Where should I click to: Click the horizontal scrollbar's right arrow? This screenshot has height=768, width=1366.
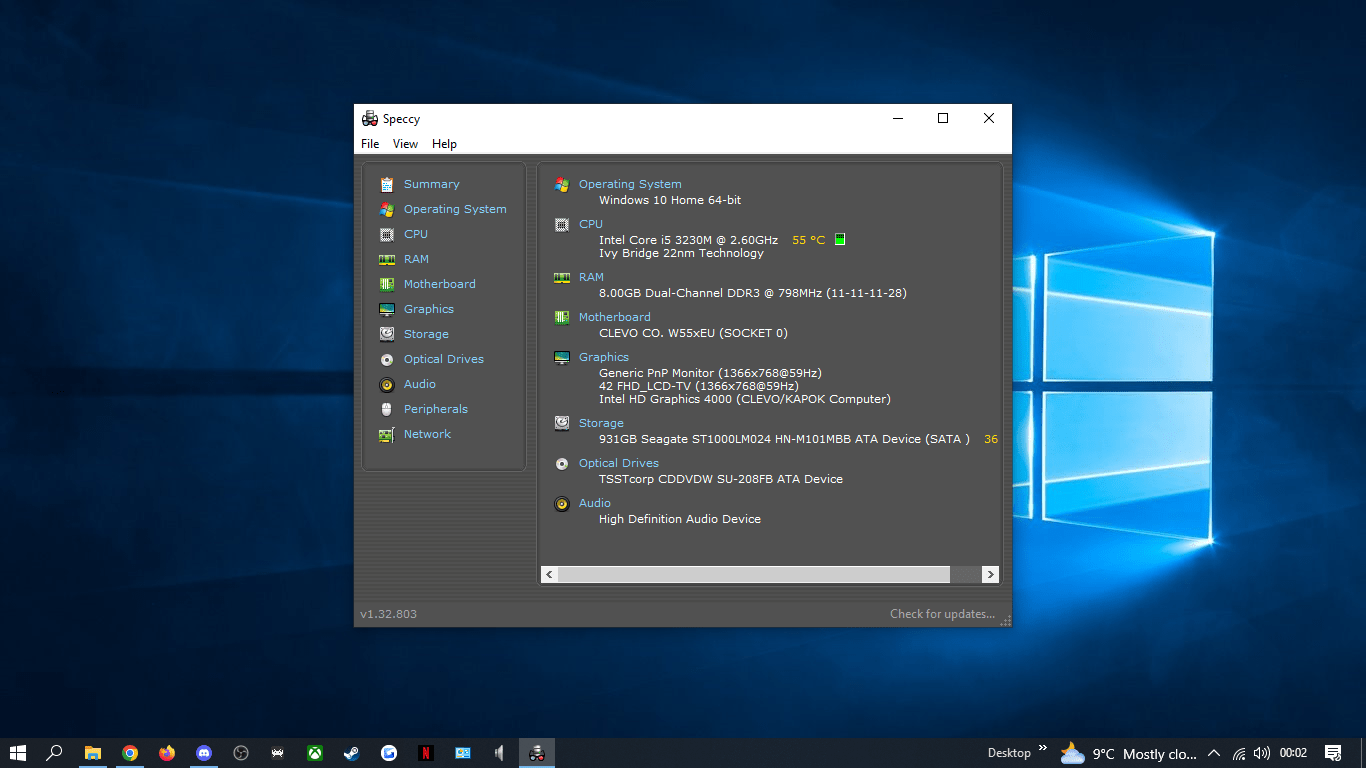[990, 574]
